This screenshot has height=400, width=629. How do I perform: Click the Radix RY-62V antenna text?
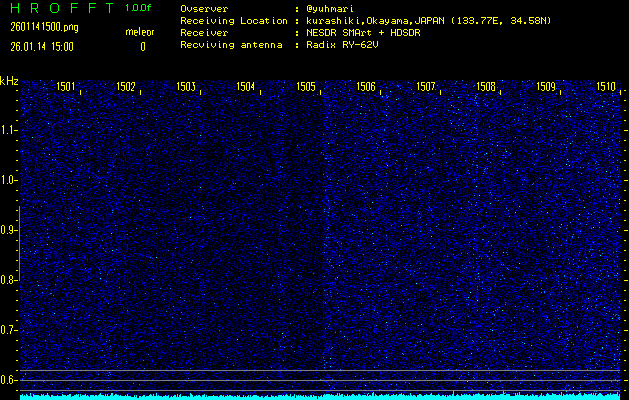342,45
